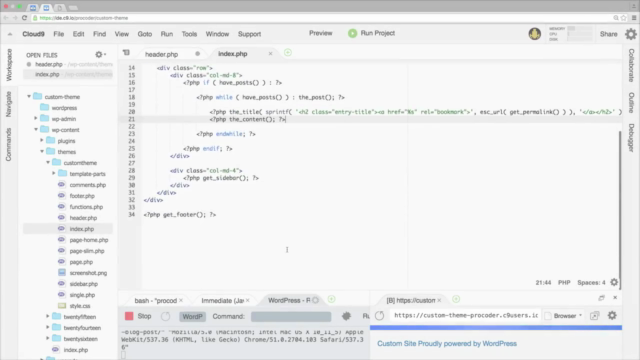Image resolution: width=640 pixels, height=360 pixels.
Task: Expand the twentysixteen folder
Action: [47, 339]
